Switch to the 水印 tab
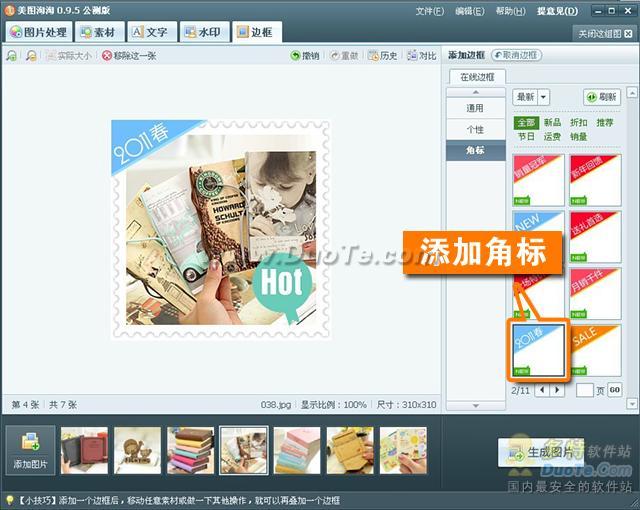640x510 pixels. pyautogui.click(x=203, y=32)
